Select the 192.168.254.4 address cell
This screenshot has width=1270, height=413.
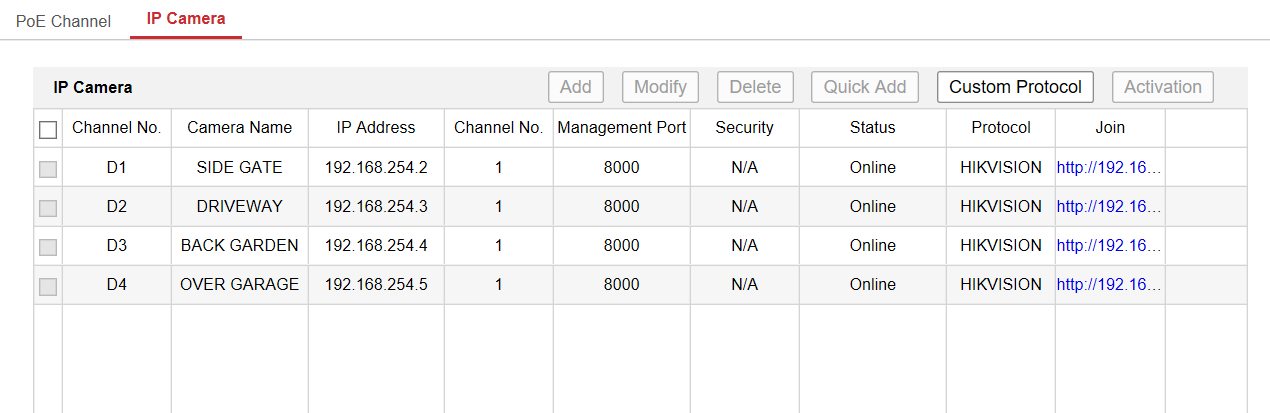click(x=376, y=246)
